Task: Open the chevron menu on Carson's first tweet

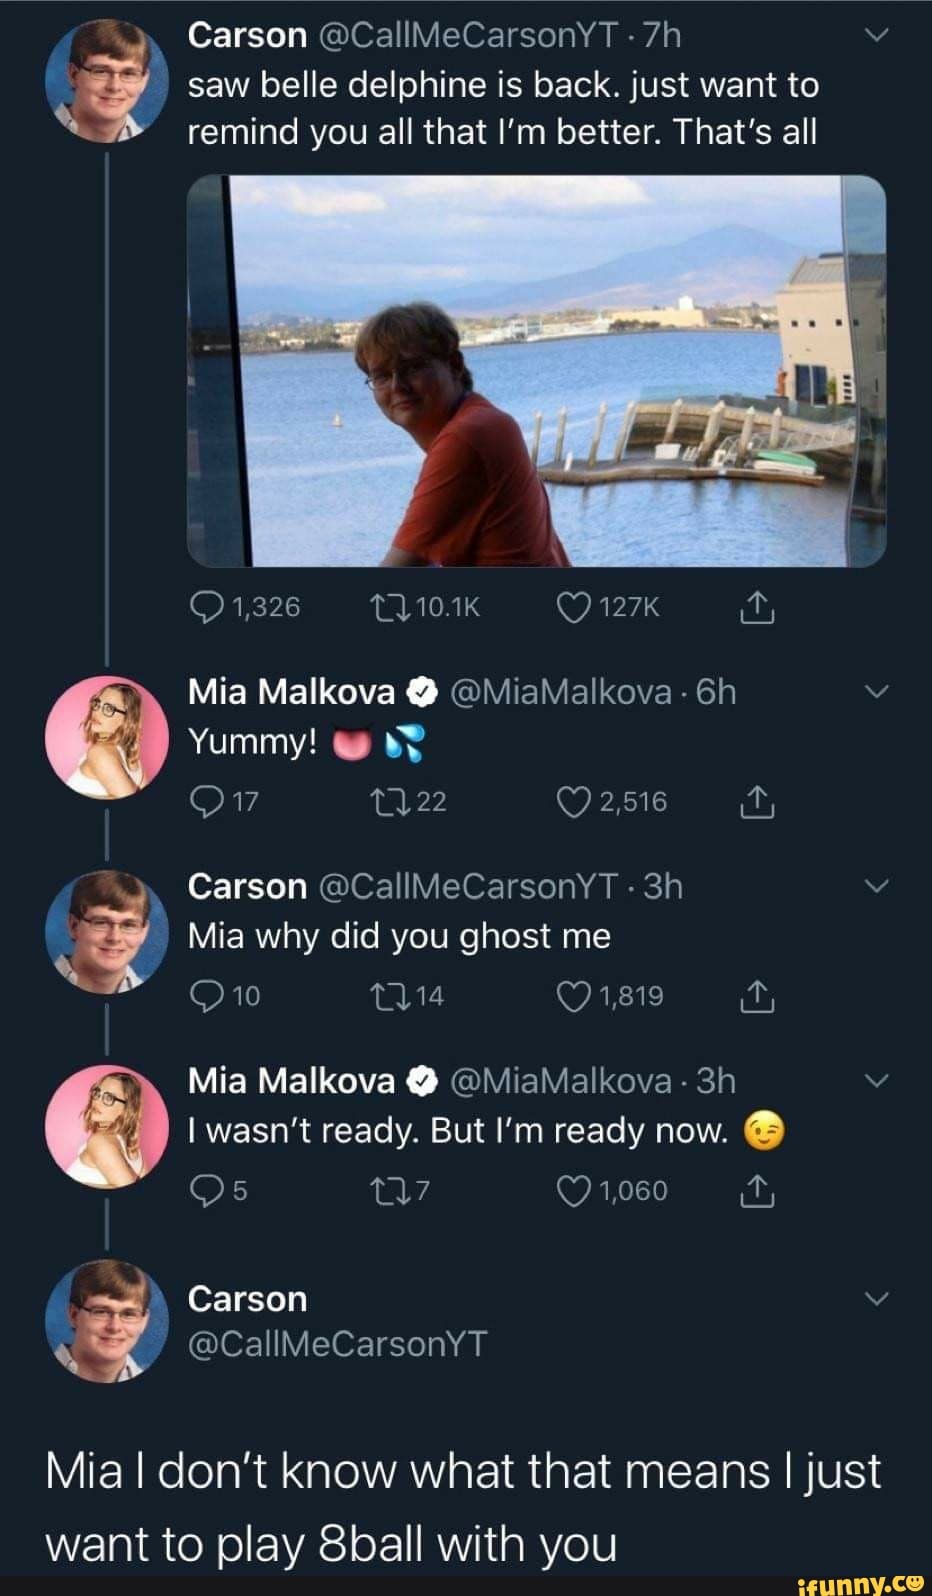Action: click(x=876, y=36)
